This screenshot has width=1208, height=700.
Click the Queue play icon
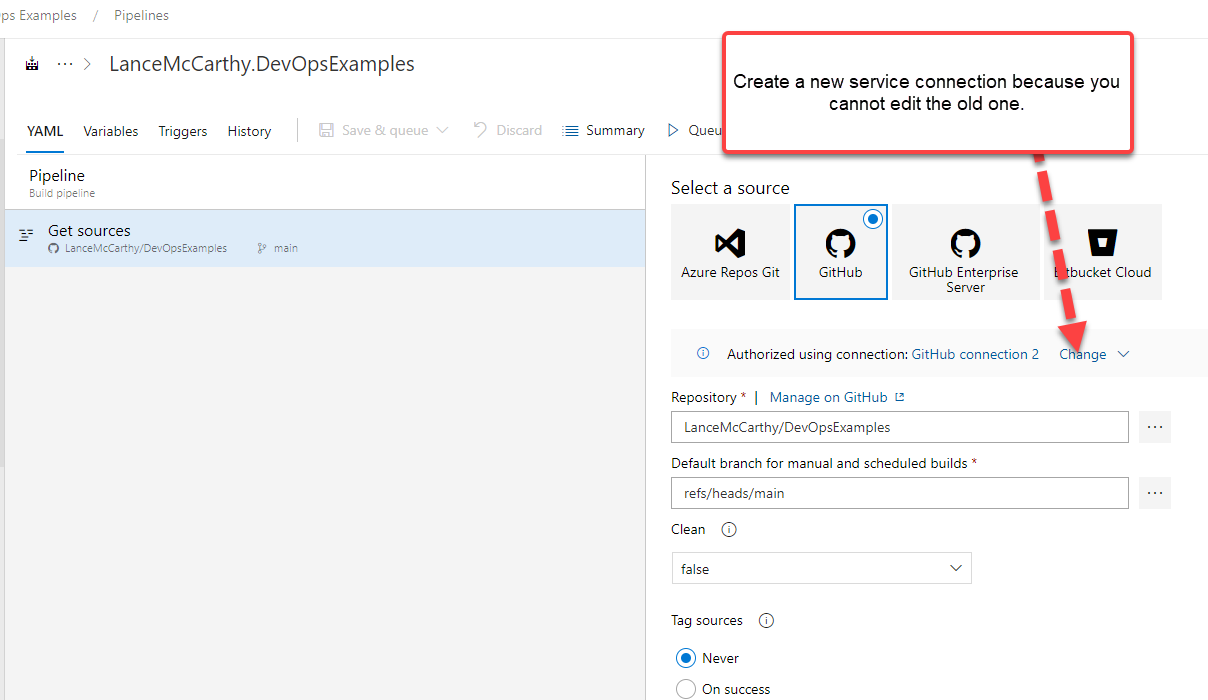[x=673, y=130]
